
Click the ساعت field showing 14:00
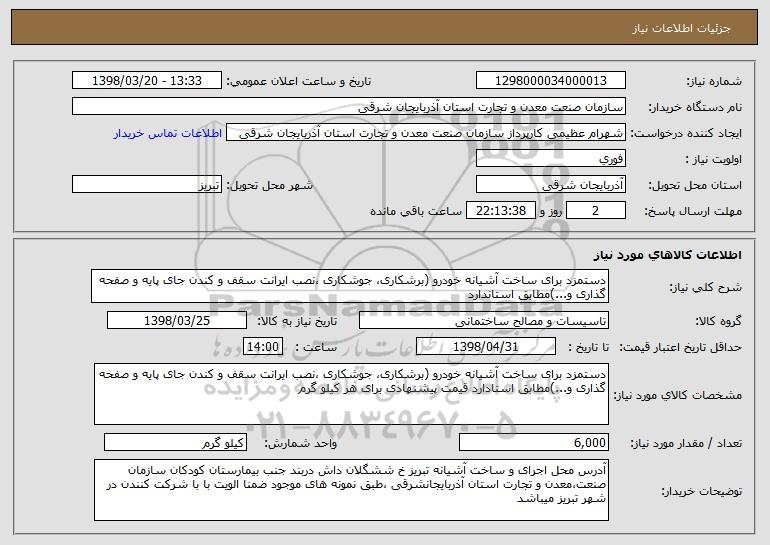pyautogui.click(x=263, y=346)
